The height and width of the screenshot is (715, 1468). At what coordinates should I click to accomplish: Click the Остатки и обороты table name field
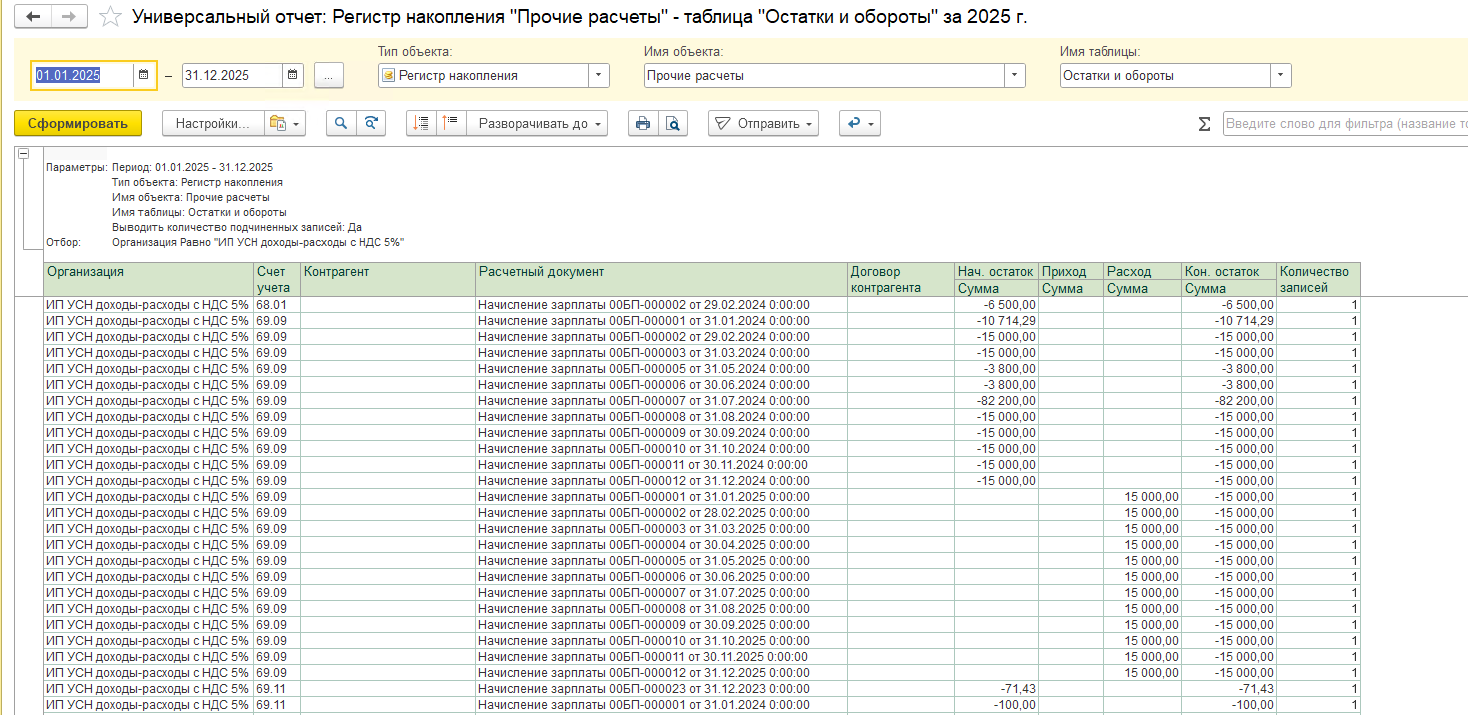[x=1165, y=75]
